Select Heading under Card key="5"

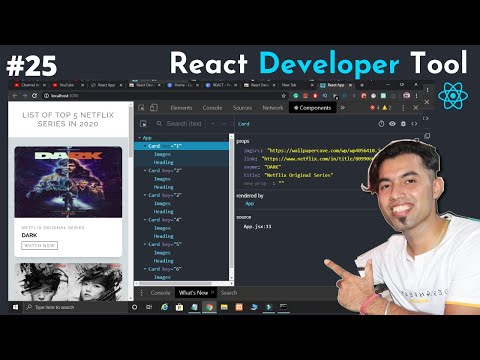(x=163, y=261)
